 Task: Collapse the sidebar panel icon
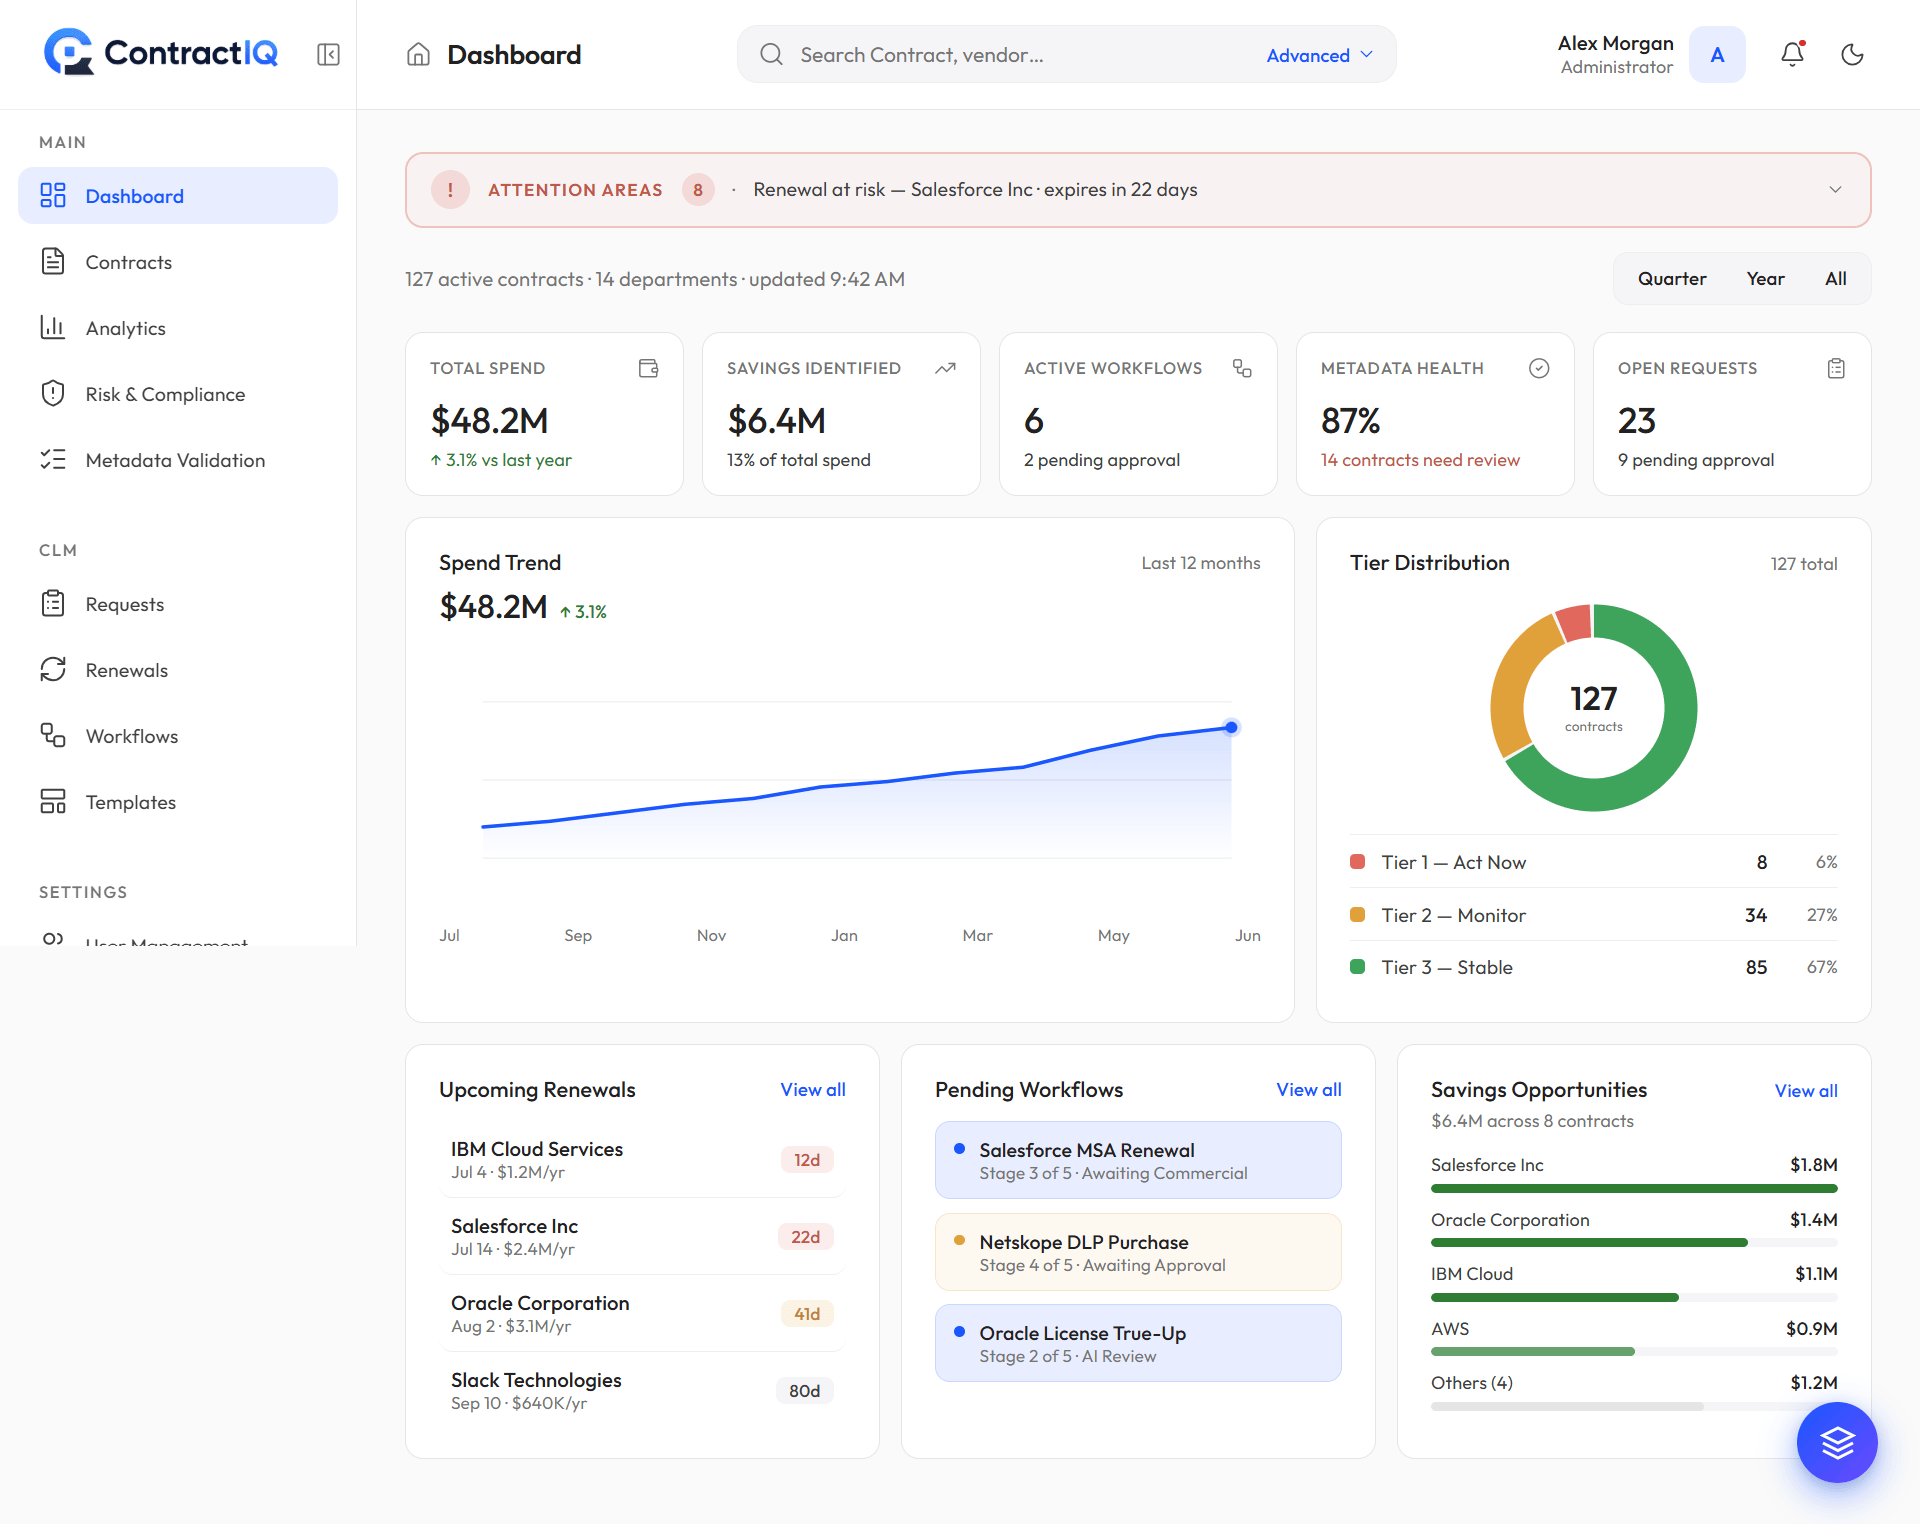coord(328,54)
